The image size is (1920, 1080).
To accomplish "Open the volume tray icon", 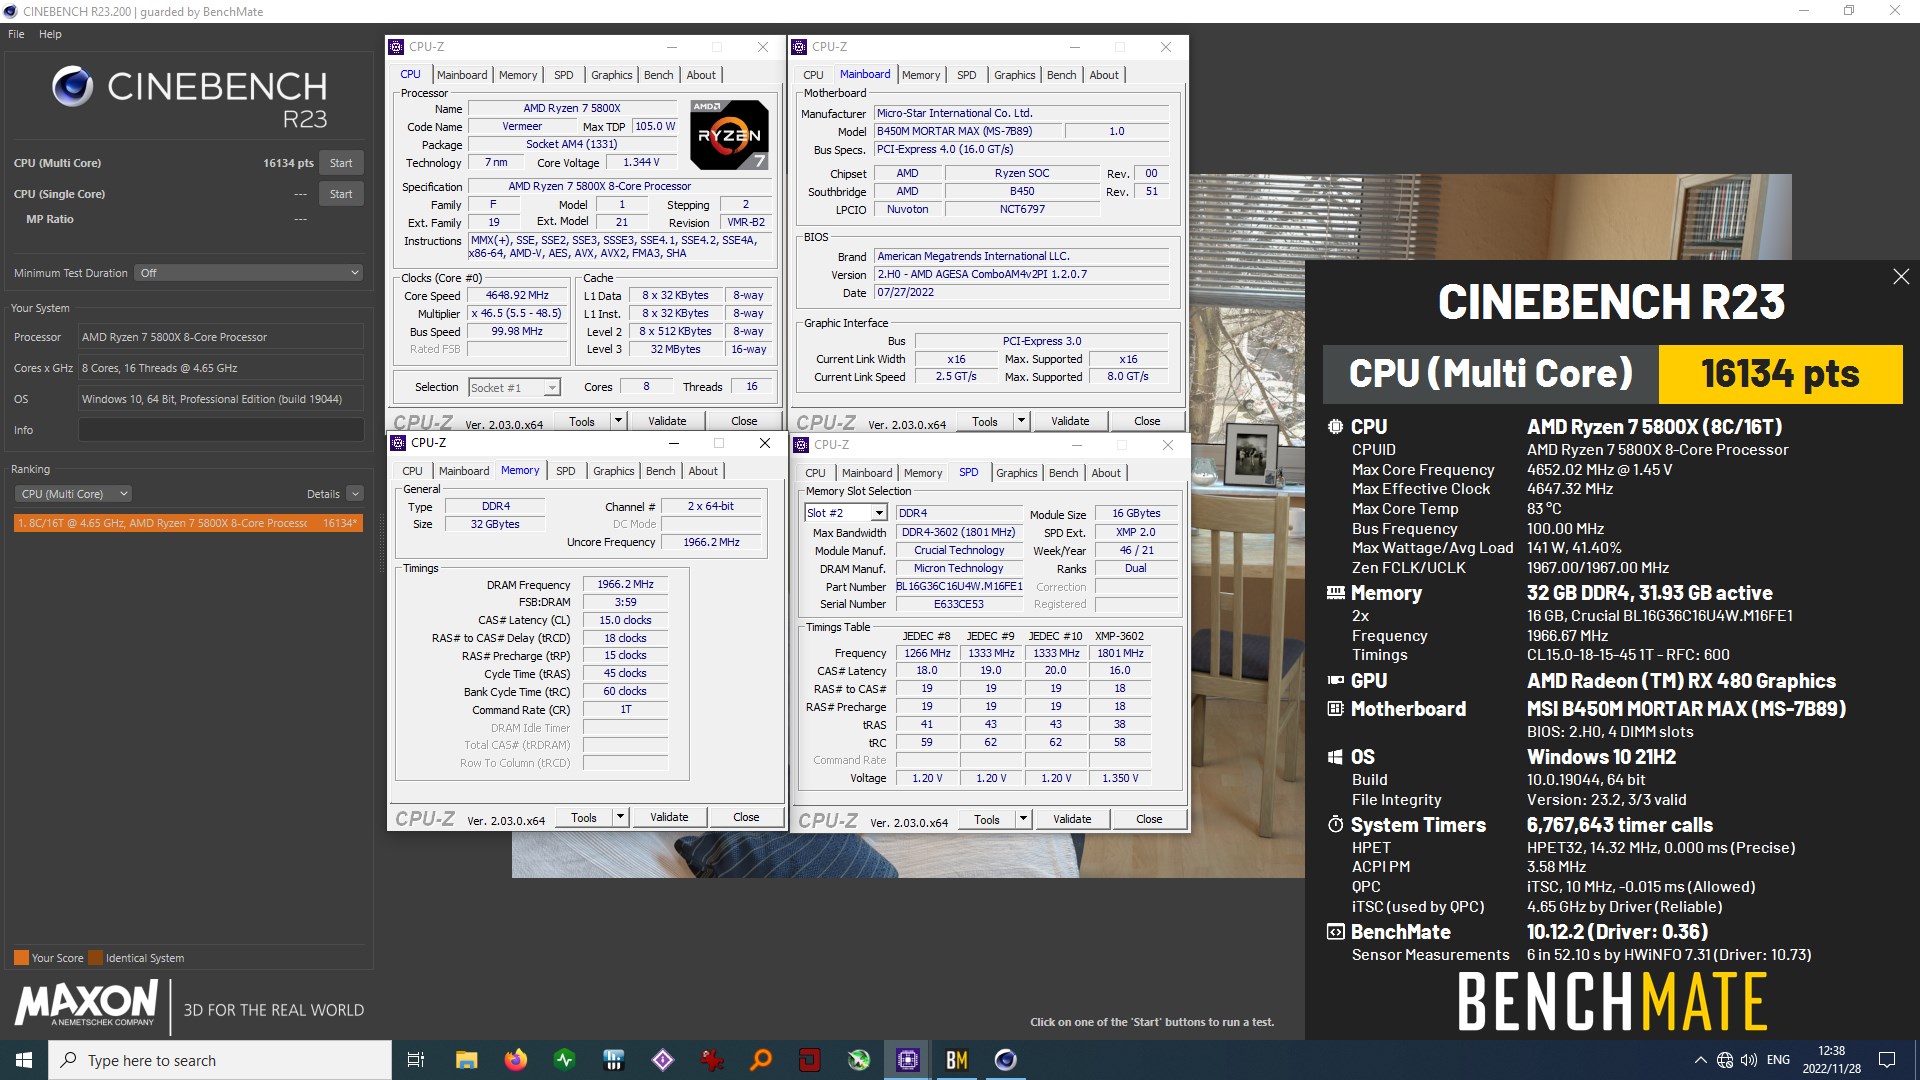I will click(1749, 1060).
